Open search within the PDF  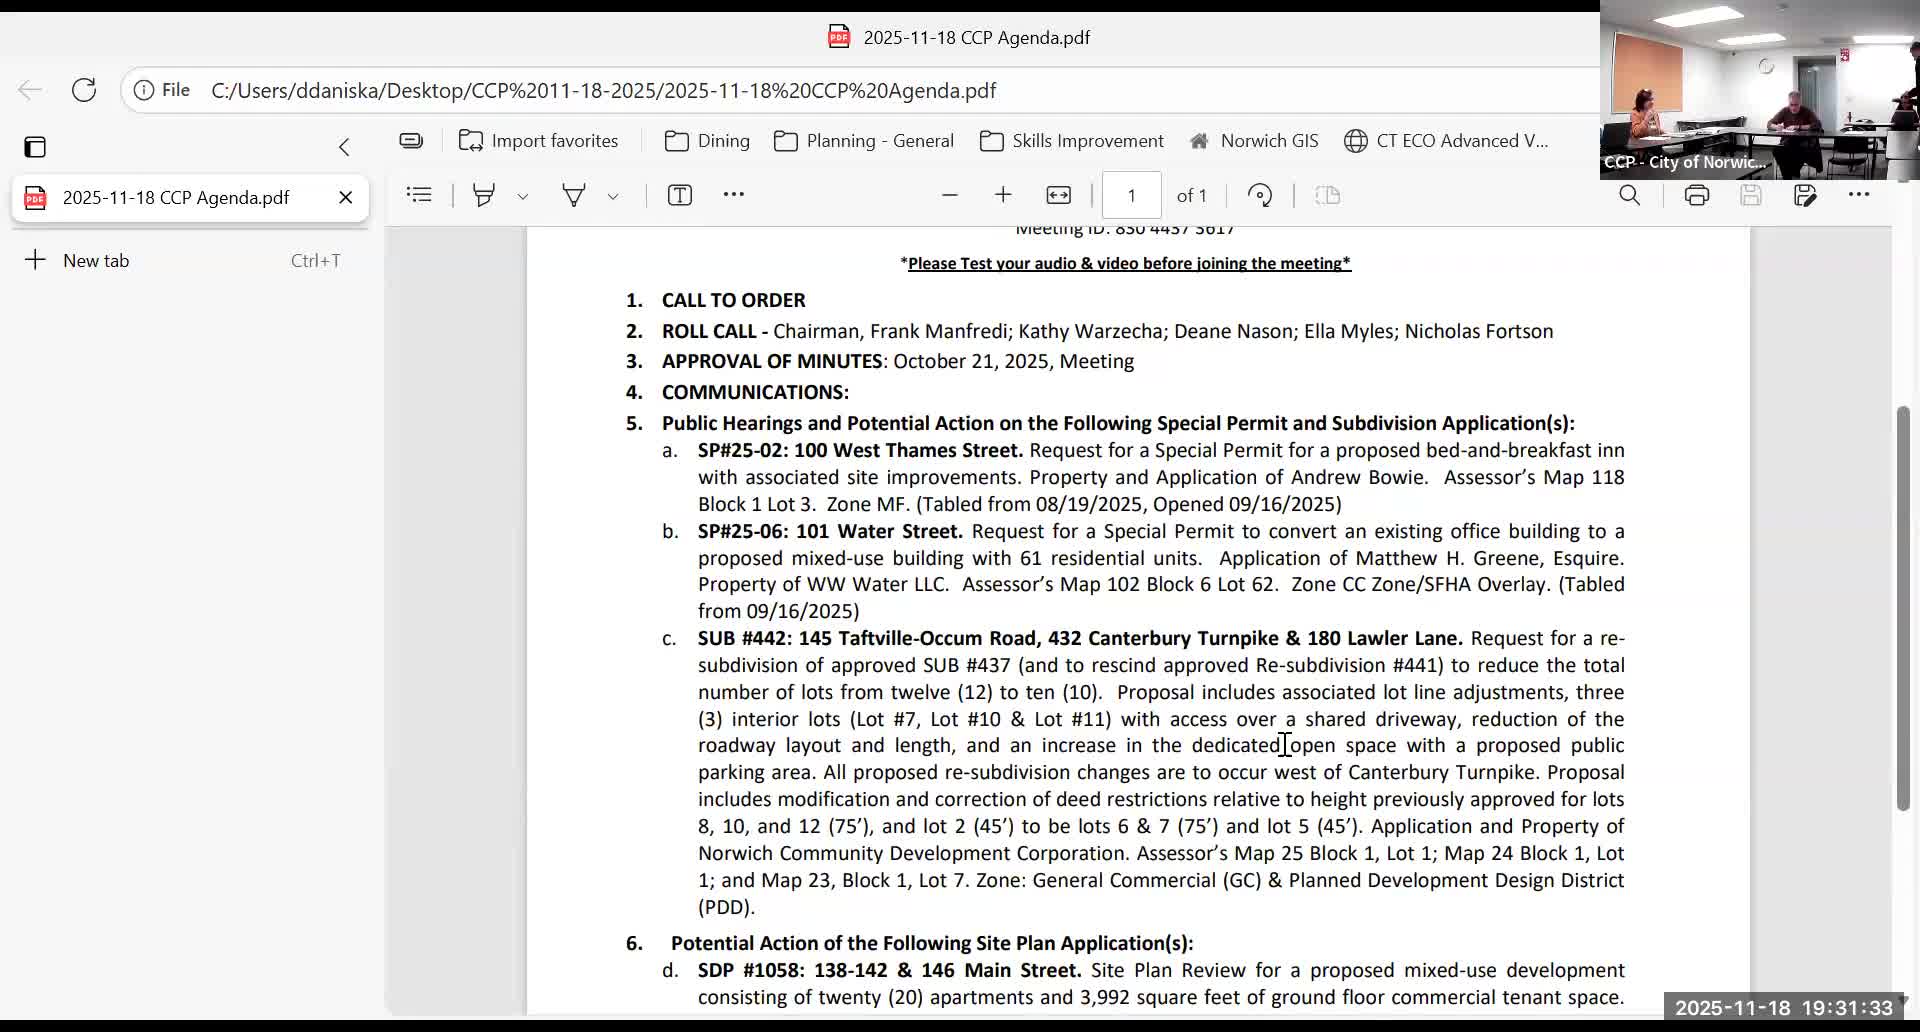(1630, 195)
